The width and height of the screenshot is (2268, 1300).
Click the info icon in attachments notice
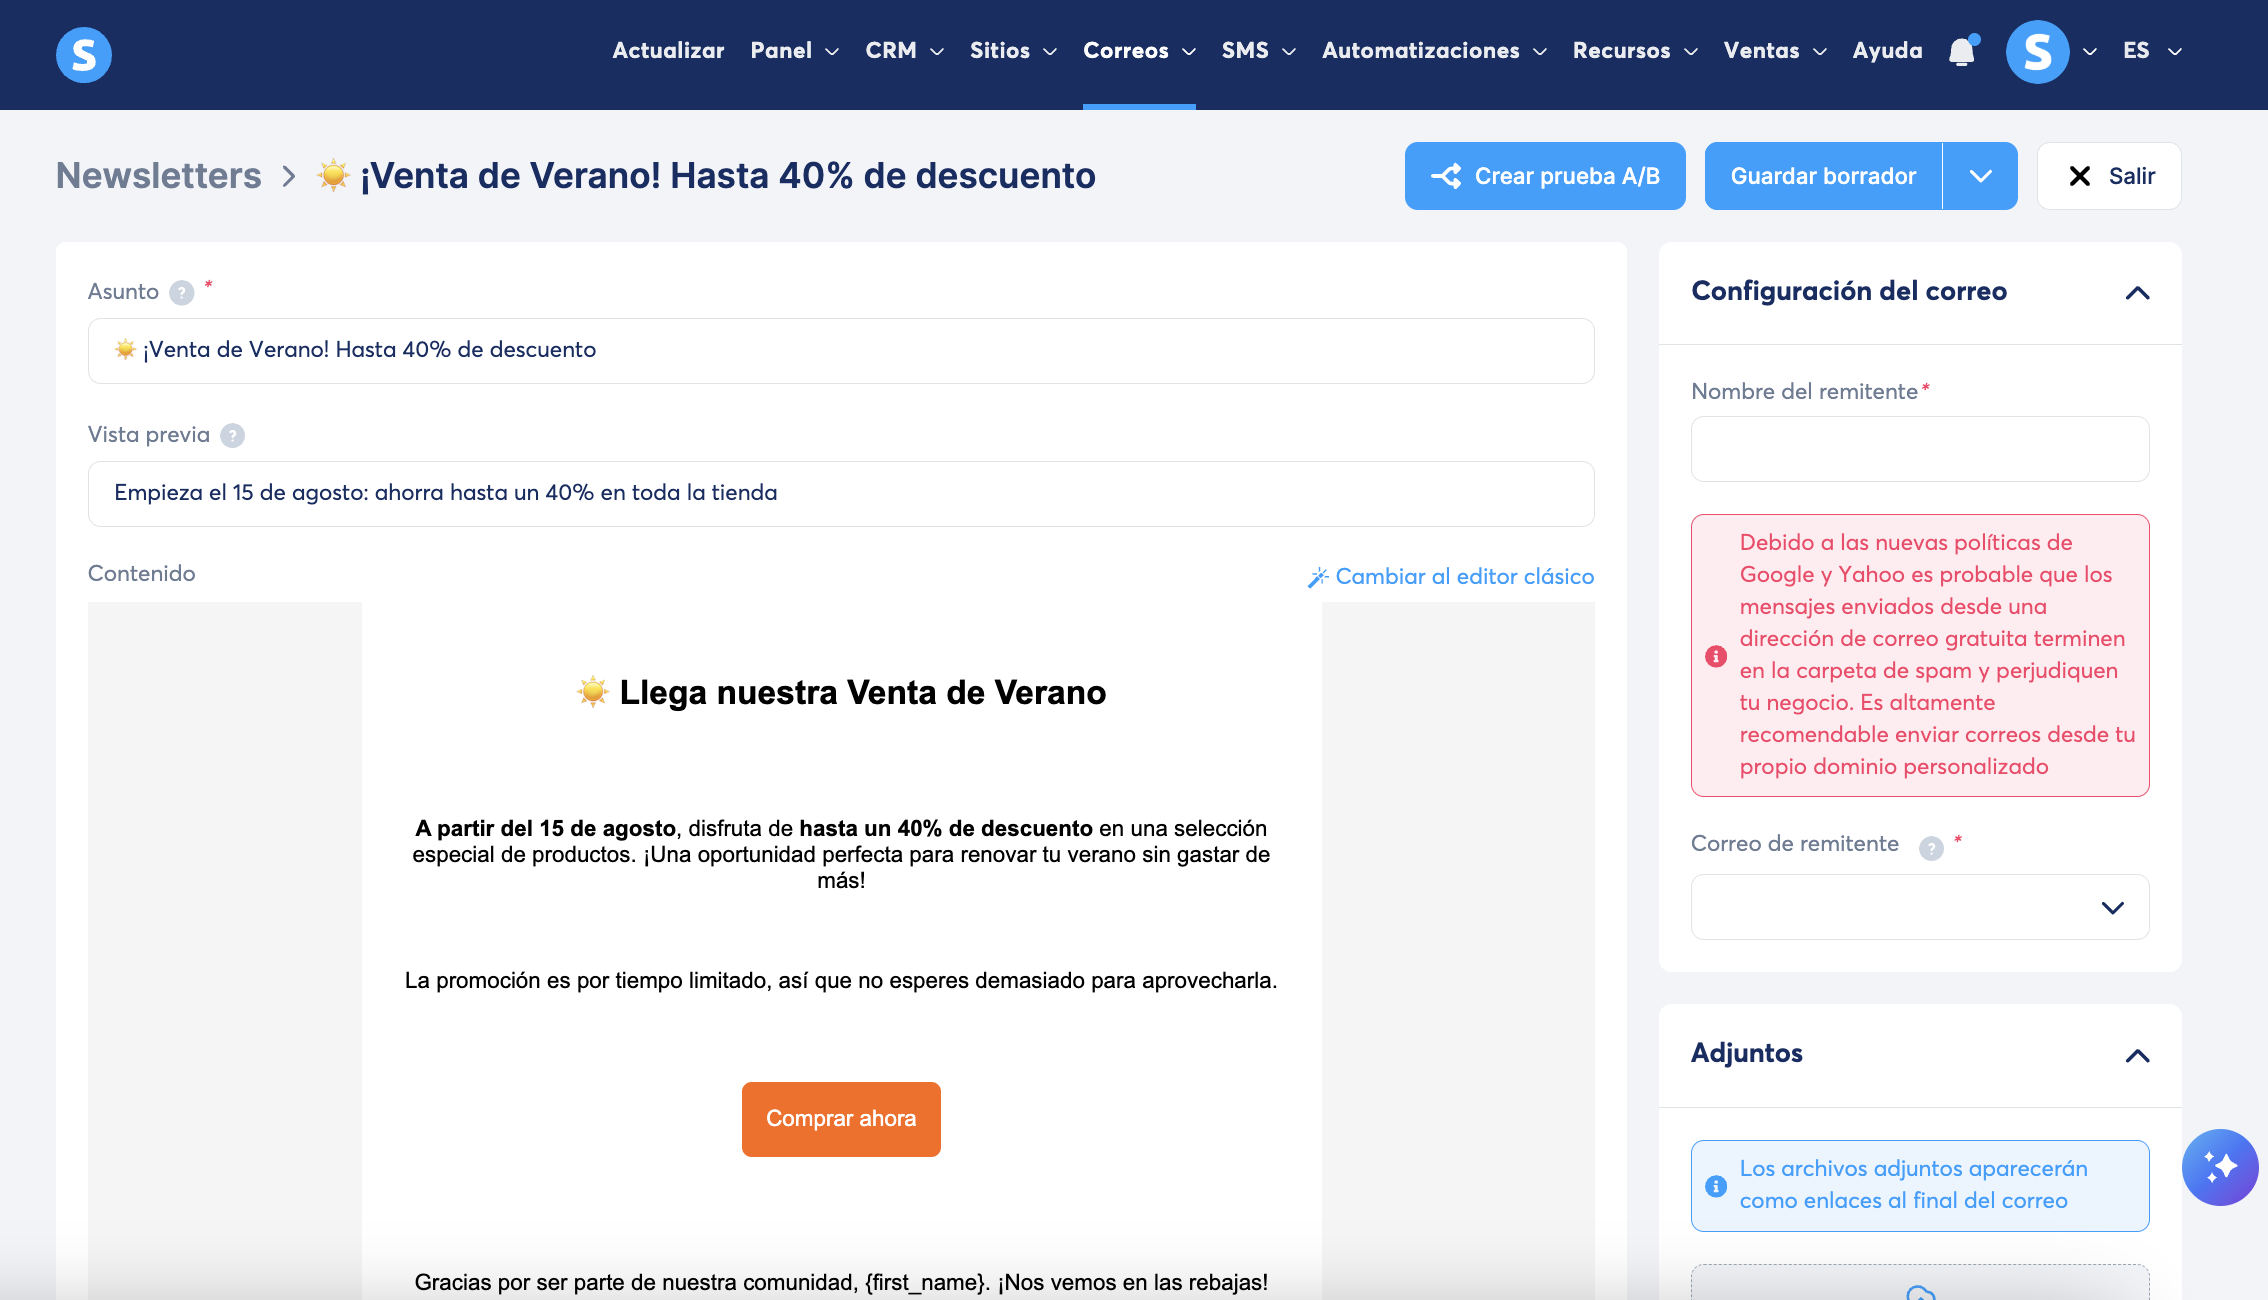point(1716,1186)
